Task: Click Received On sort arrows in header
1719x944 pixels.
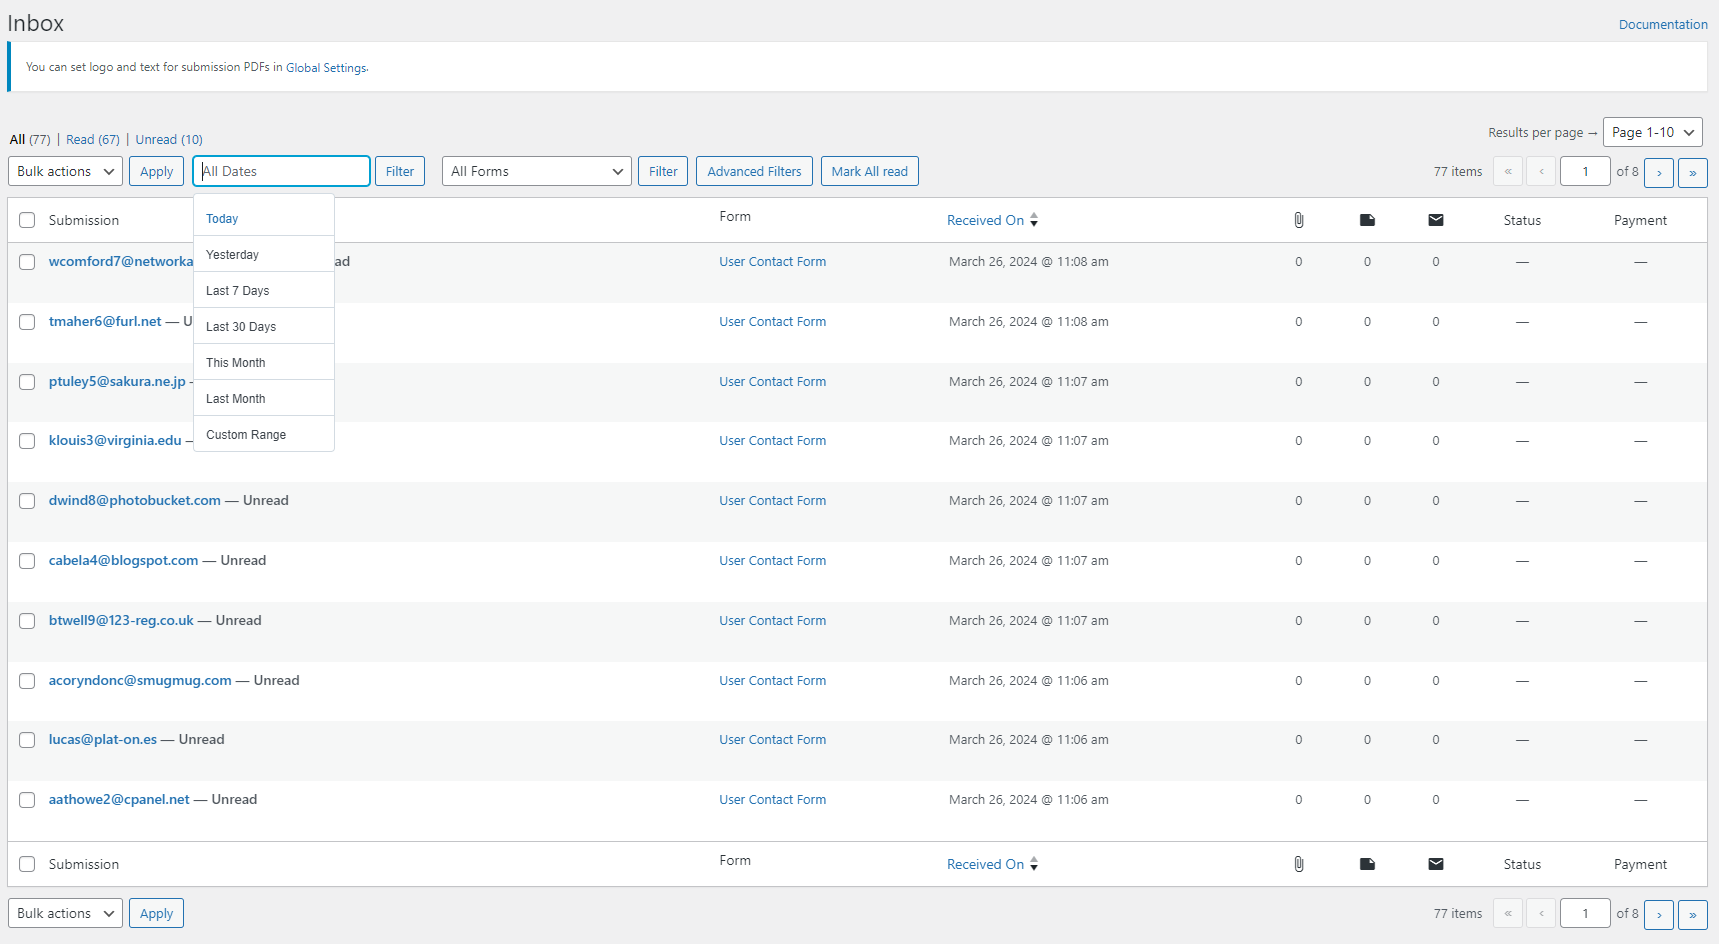Action: click(1034, 220)
